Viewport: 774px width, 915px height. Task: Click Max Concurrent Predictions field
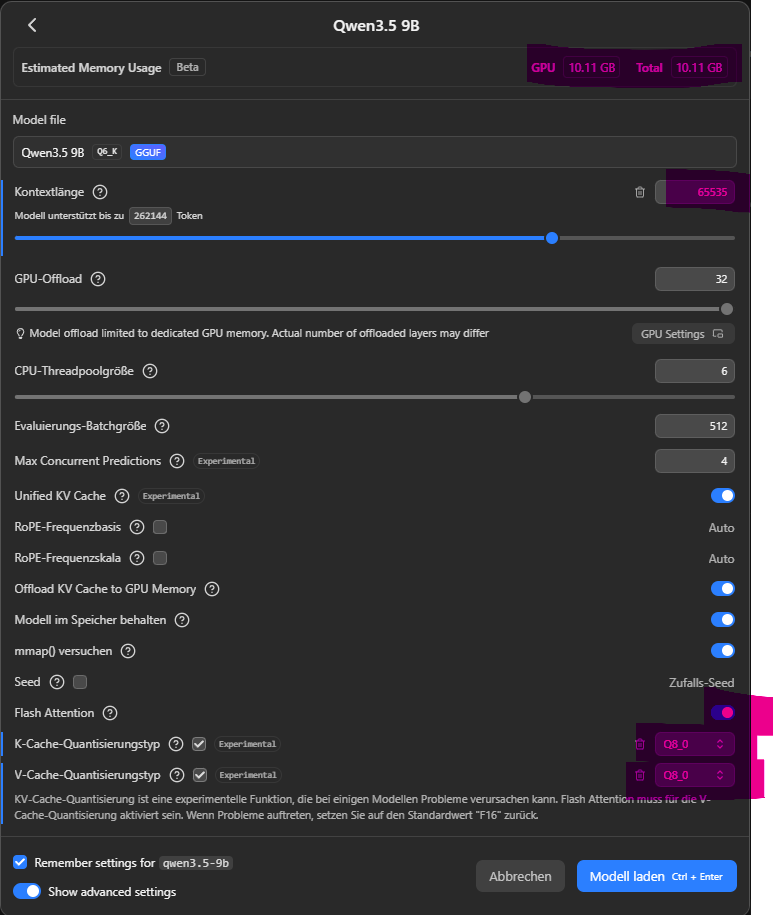point(695,461)
